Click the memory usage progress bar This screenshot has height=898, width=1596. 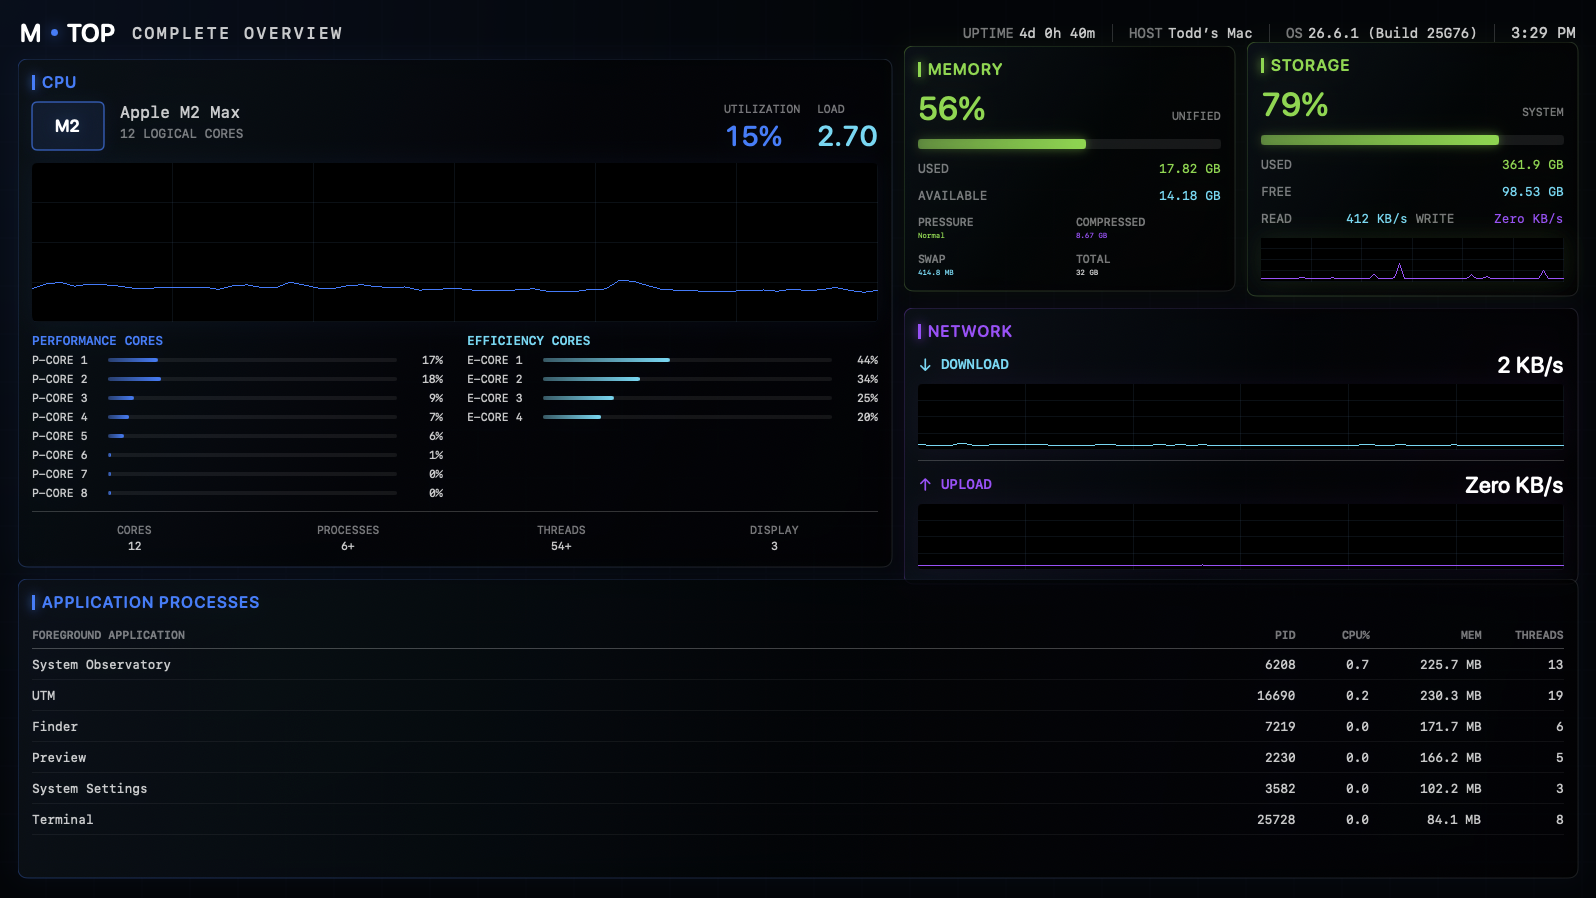(1069, 144)
